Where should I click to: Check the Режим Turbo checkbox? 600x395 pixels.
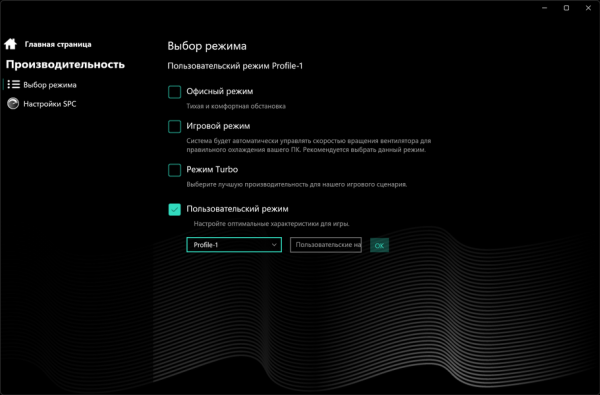tap(174, 170)
